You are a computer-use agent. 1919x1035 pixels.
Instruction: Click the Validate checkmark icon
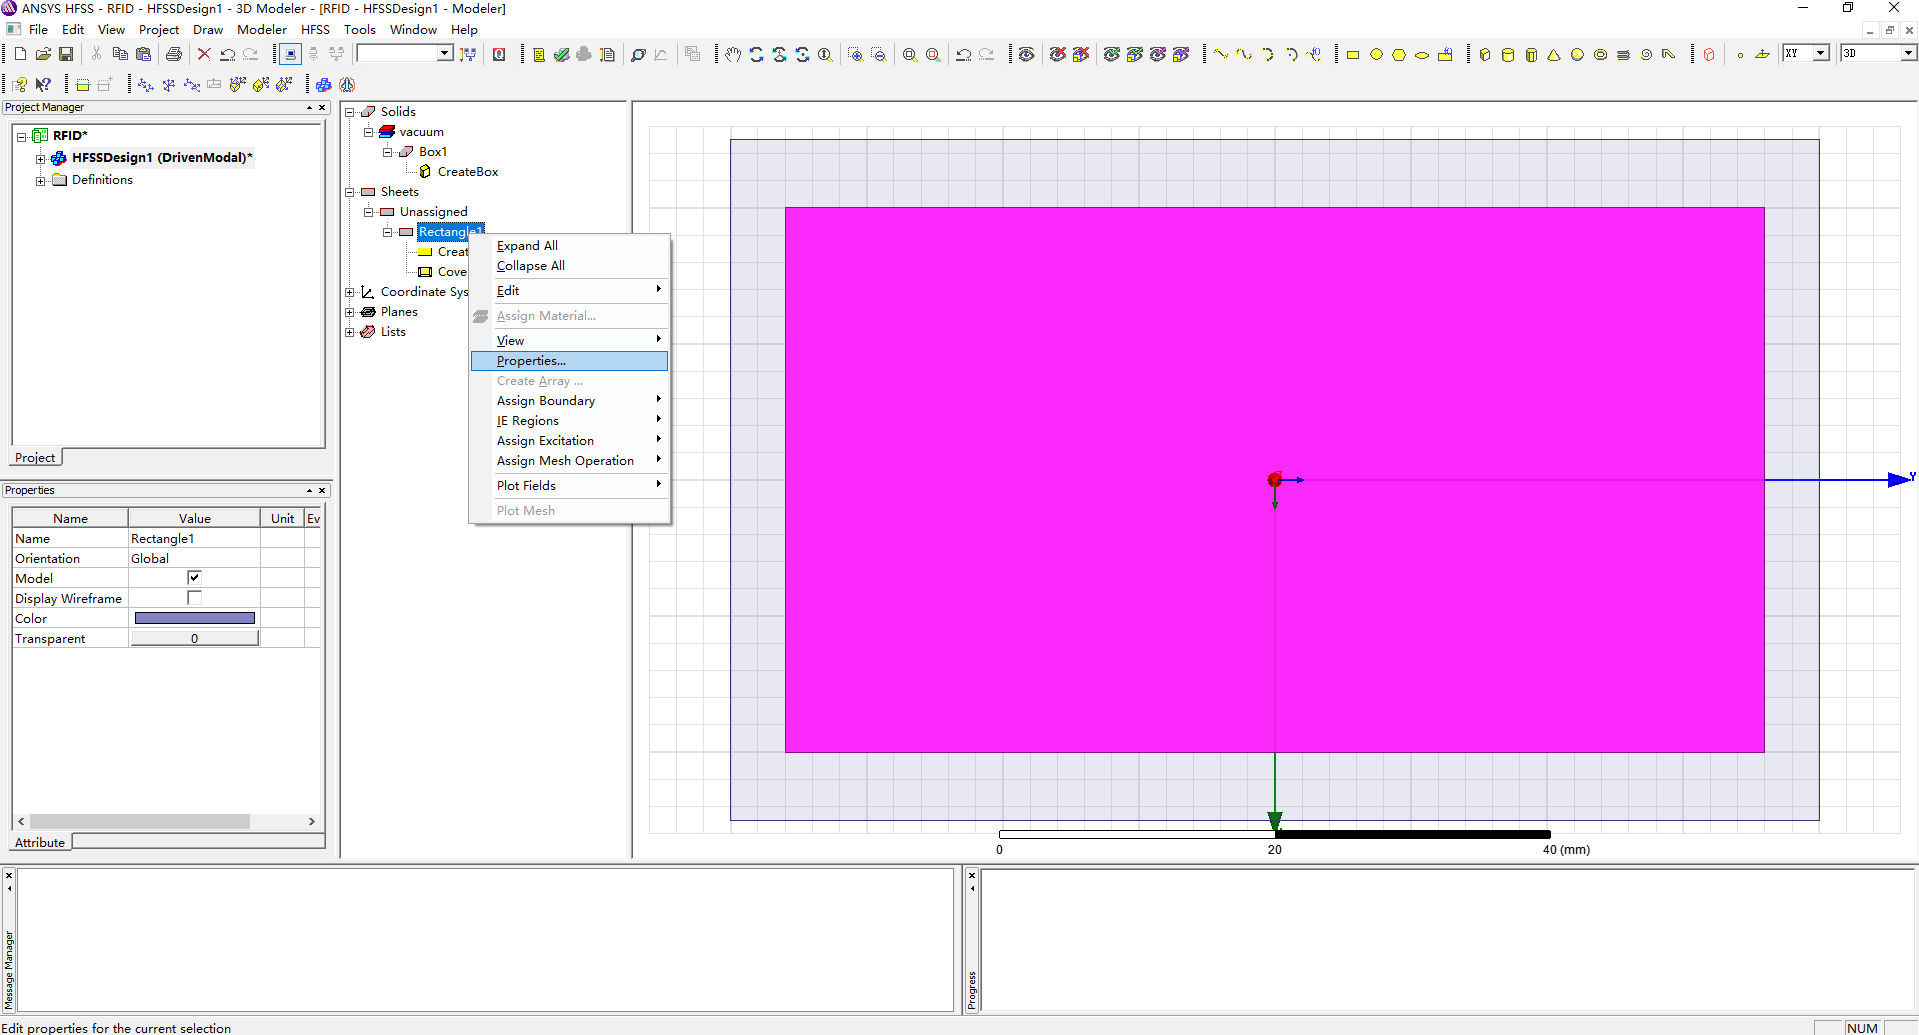click(562, 55)
